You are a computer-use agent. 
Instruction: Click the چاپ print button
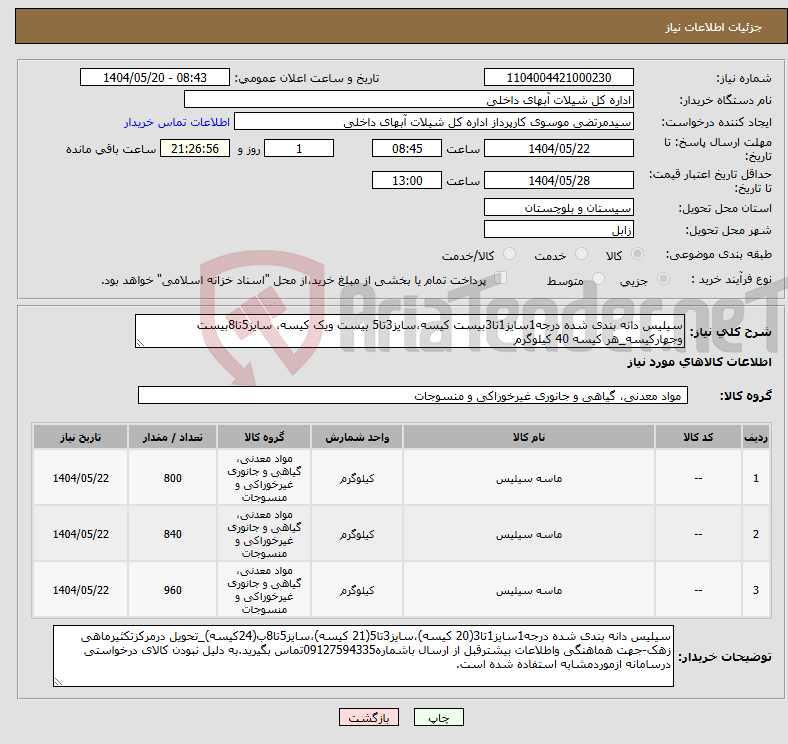(x=439, y=717)
